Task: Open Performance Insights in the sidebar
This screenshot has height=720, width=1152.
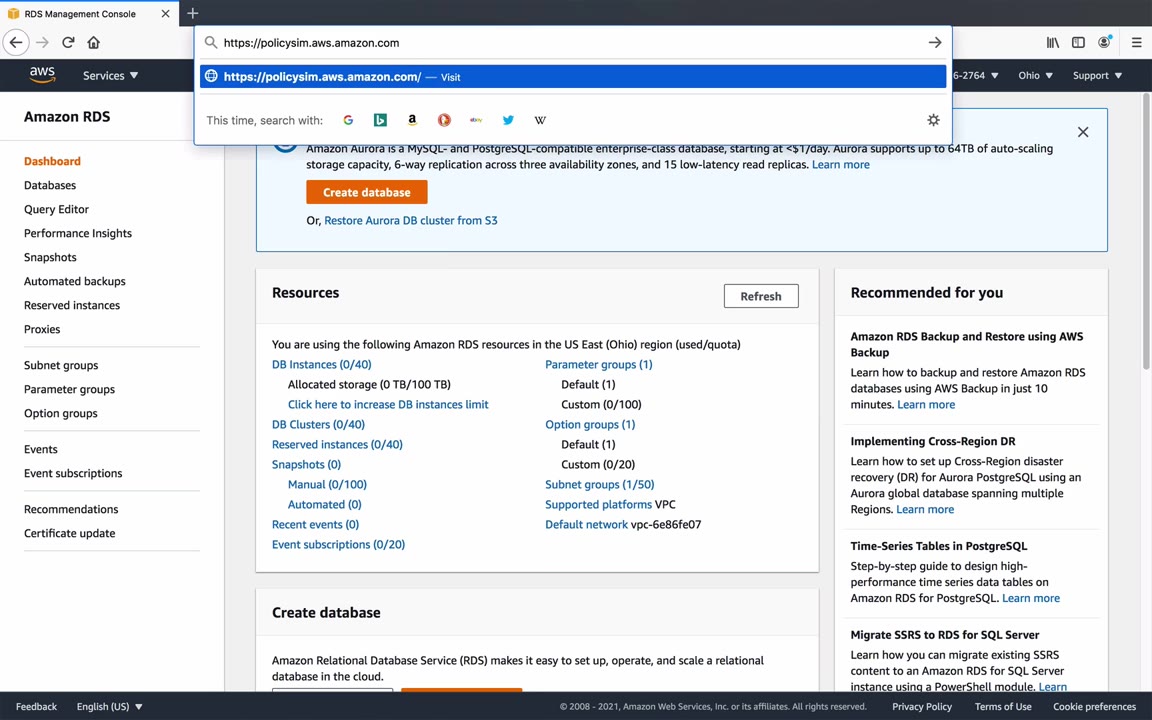Action: (78, 233)
